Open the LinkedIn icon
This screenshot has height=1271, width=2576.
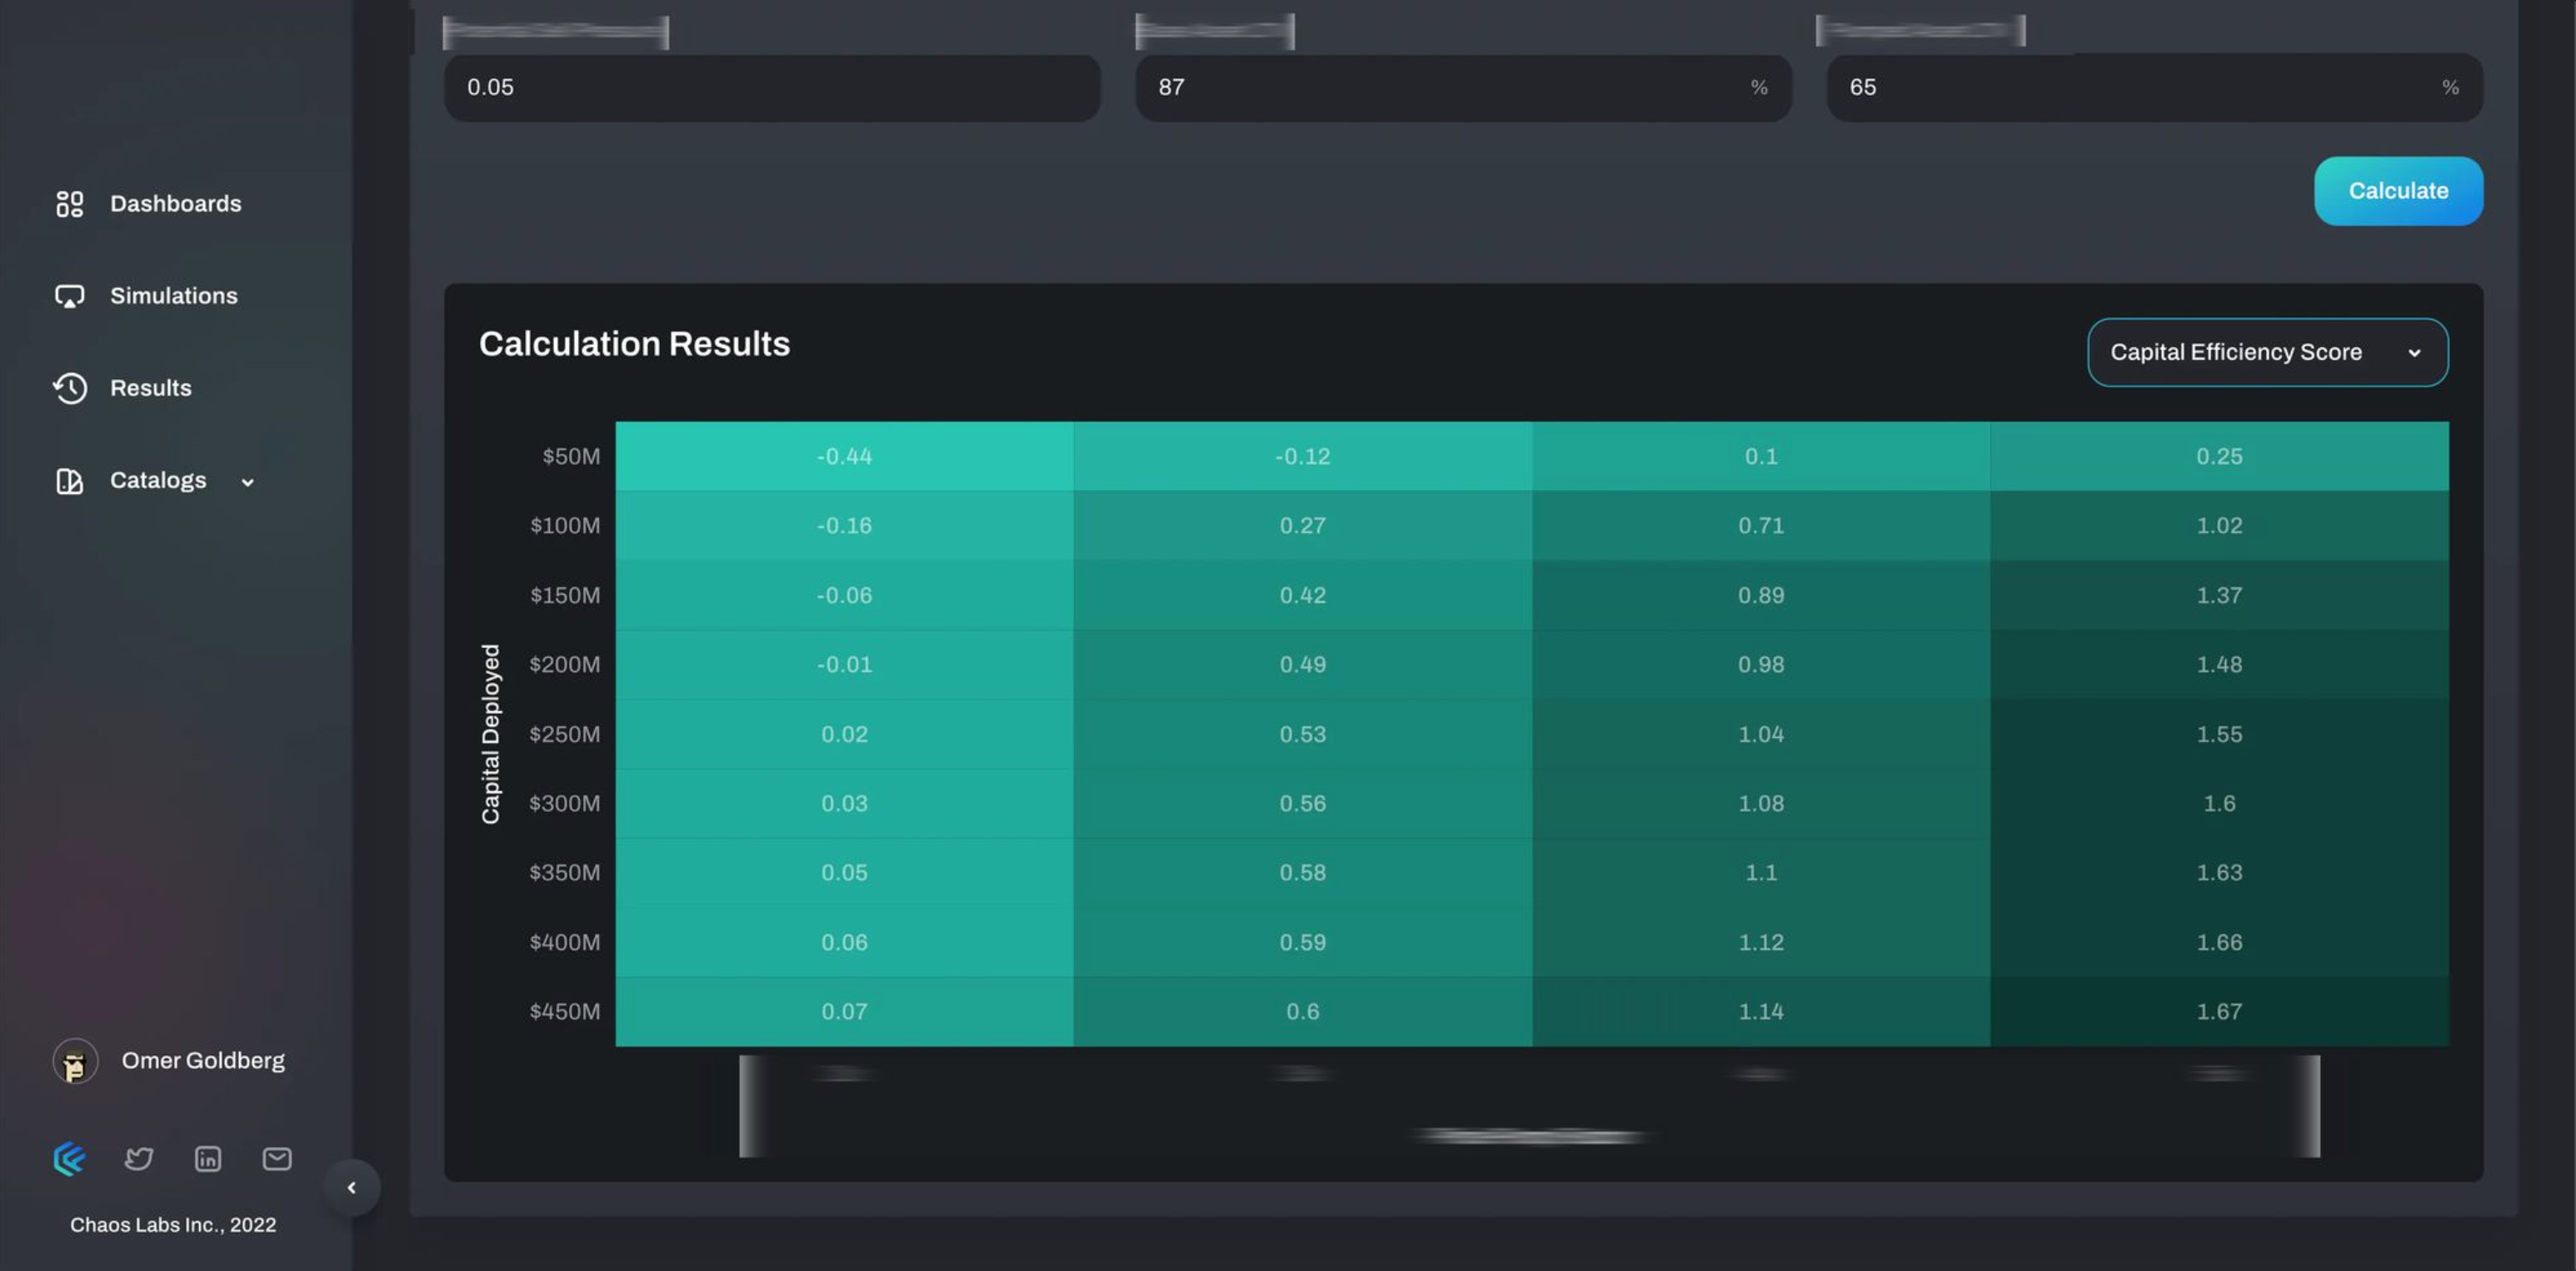(x=208, y=1159)
